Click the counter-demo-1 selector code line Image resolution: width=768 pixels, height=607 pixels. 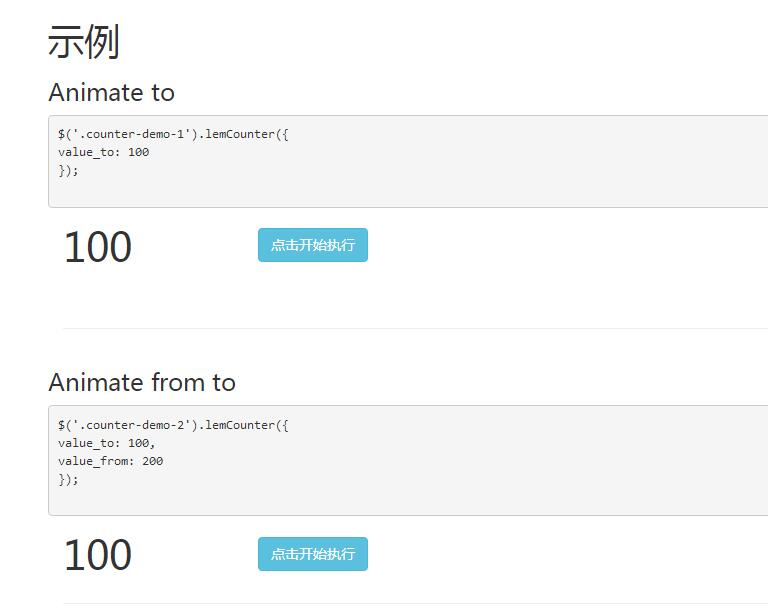[173, 134]
